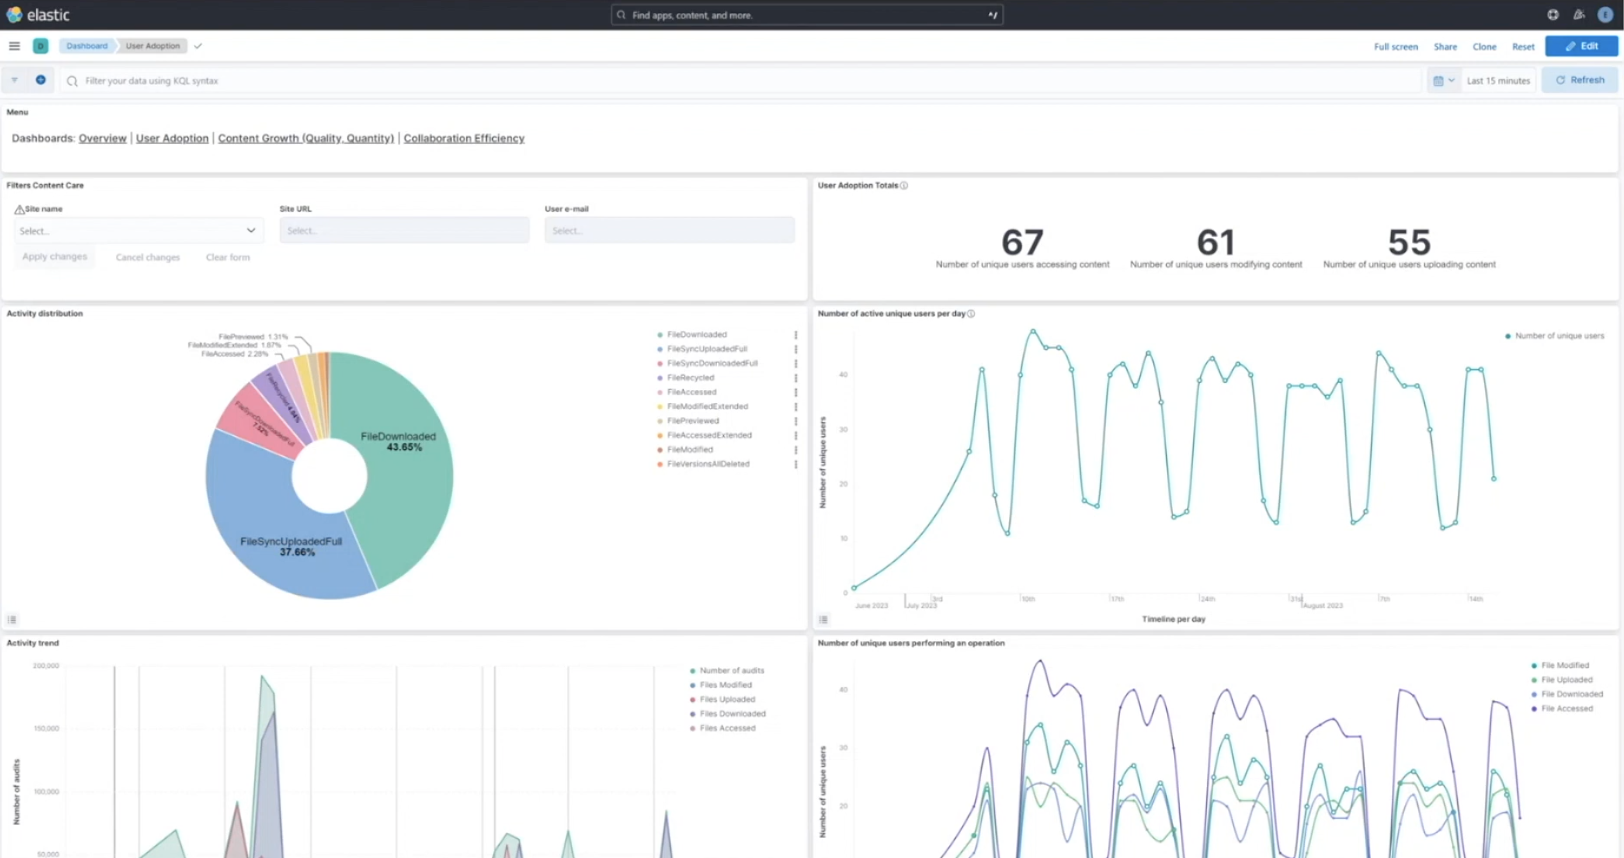This screenshot has width=1624, height=858.
Task: Toggle legend icon in active unique users panel
Action: pos(823,620)
